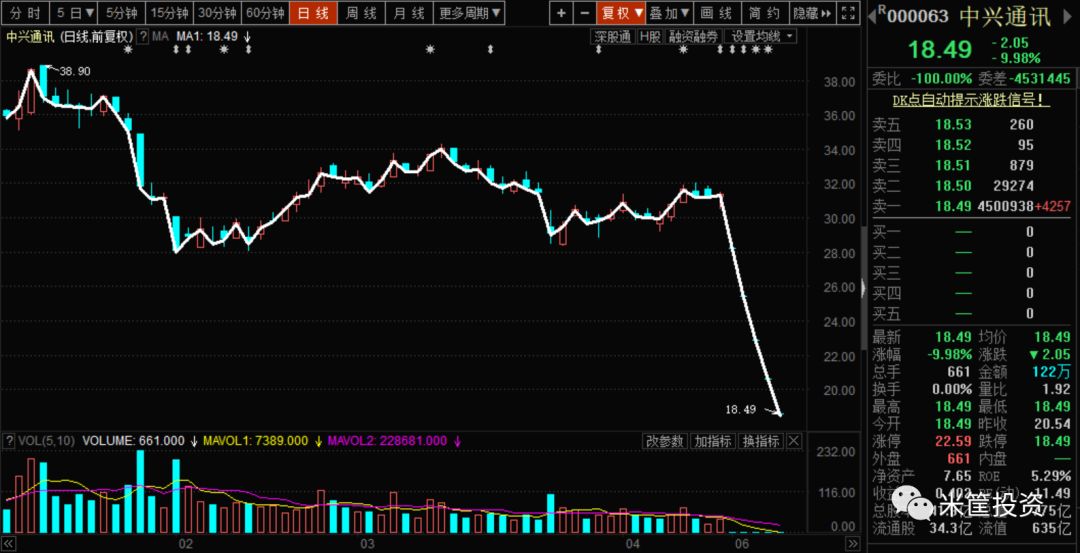Viewport: 1080px width, 553px height.
Task: Click the 深股通 tag button
Action: click(x=612, y=36)
